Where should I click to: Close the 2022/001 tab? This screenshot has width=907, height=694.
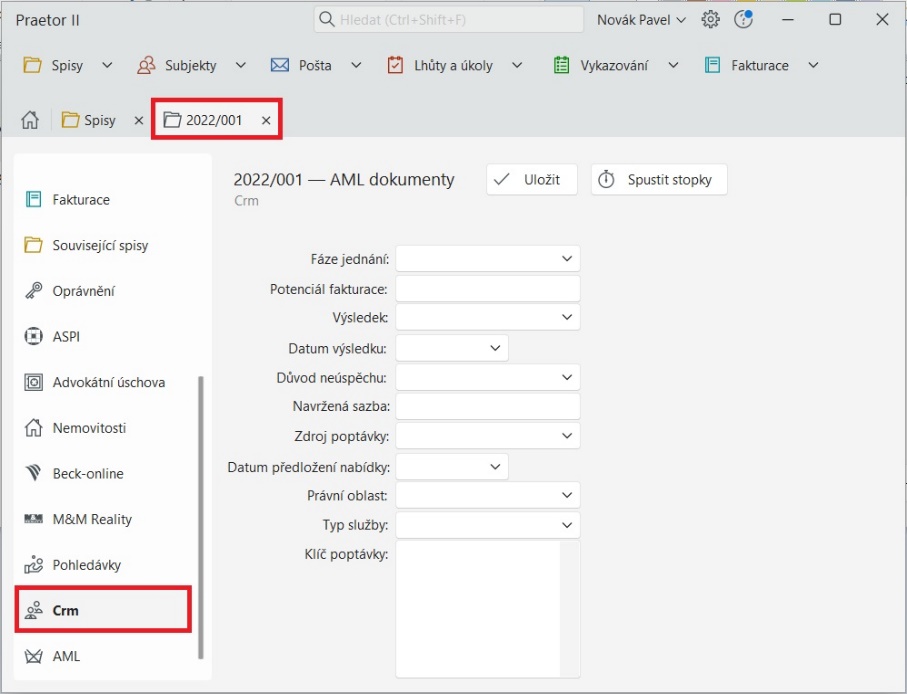(266, 120)
